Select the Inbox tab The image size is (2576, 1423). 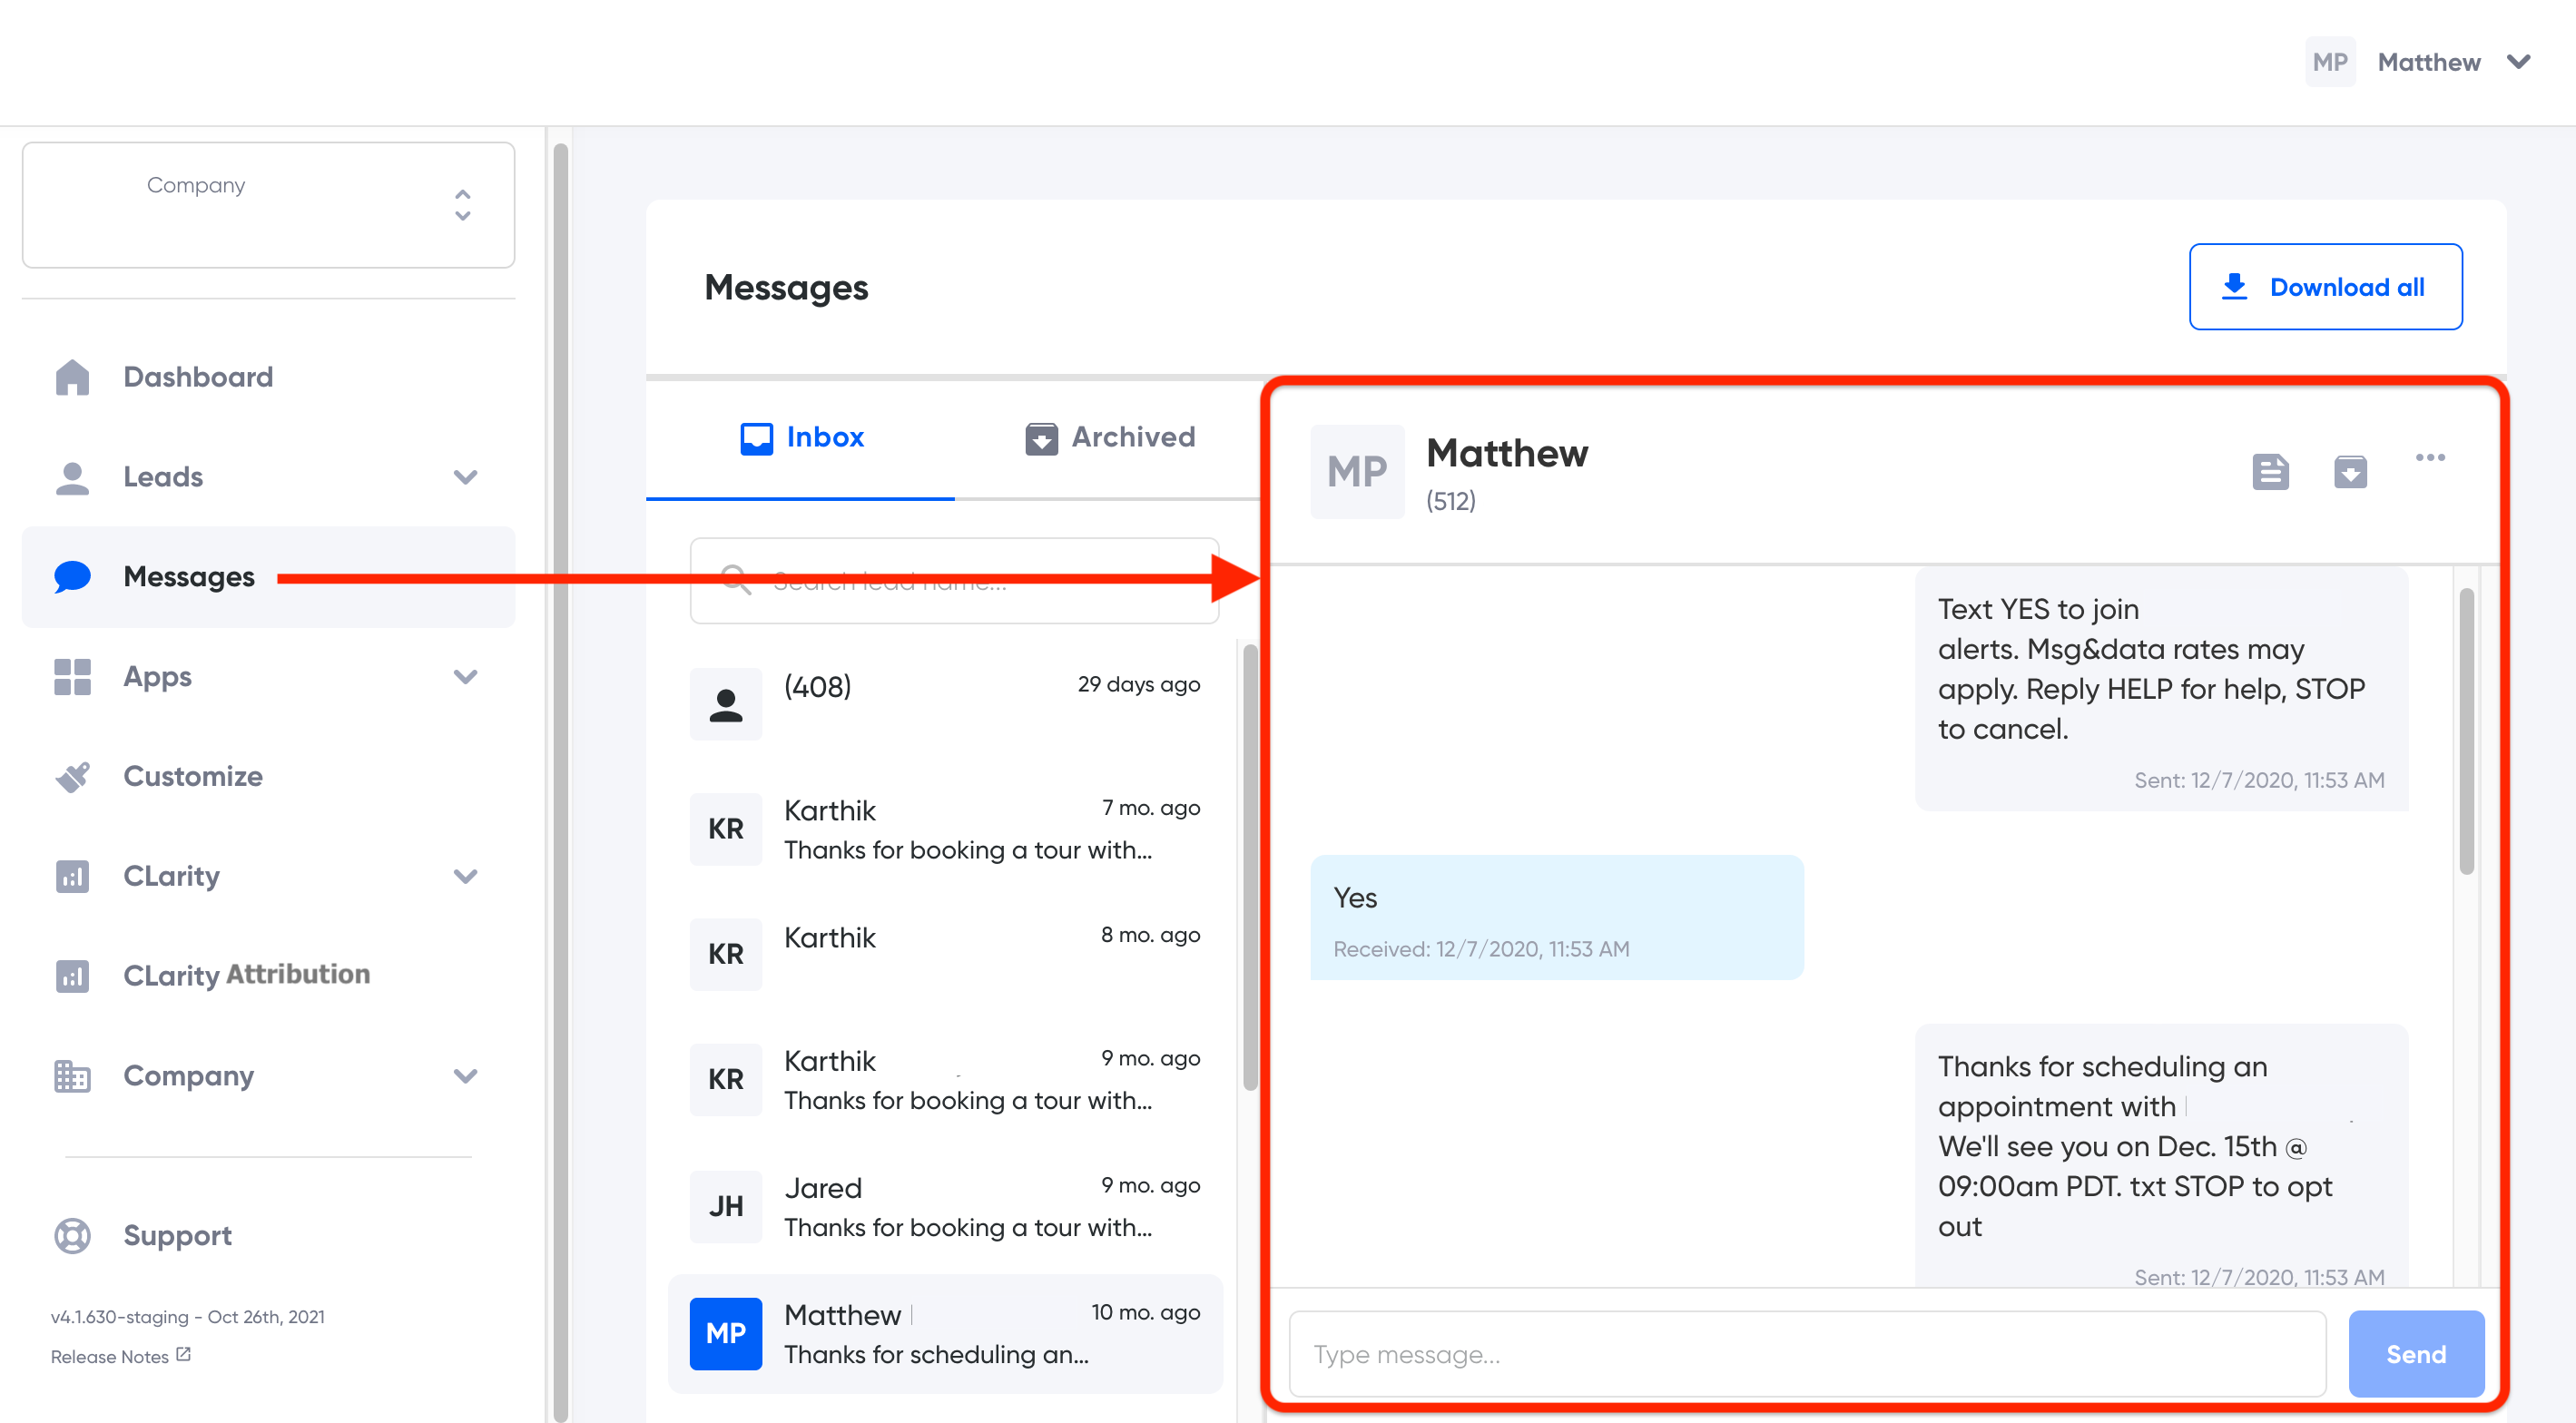tap(802, 437)
